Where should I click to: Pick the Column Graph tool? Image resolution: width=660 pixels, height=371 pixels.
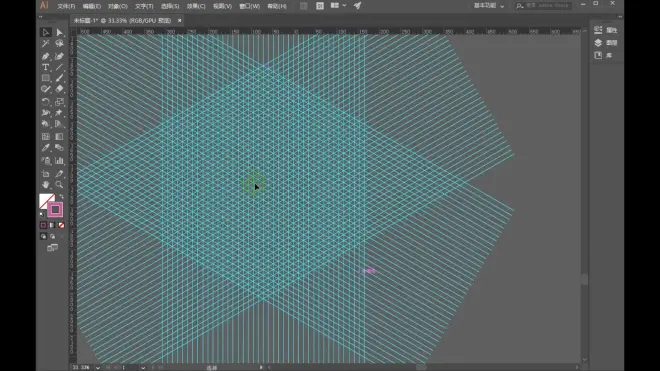(x=59, y=160)
